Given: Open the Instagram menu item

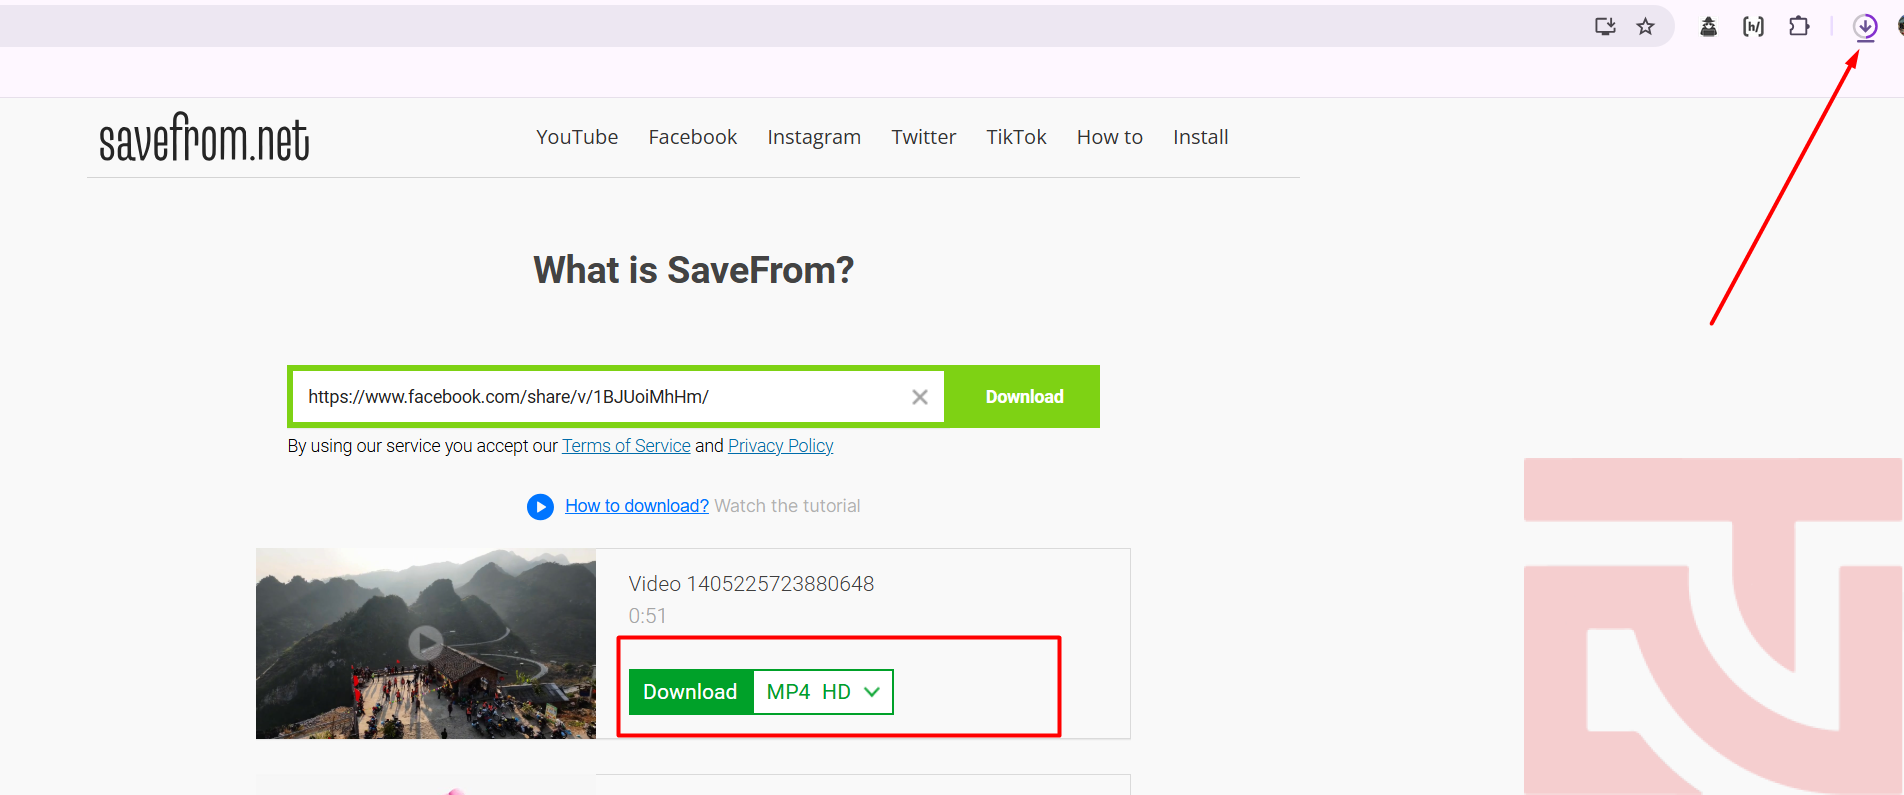Looking at the screenshot, I should [x=814, y=137].
